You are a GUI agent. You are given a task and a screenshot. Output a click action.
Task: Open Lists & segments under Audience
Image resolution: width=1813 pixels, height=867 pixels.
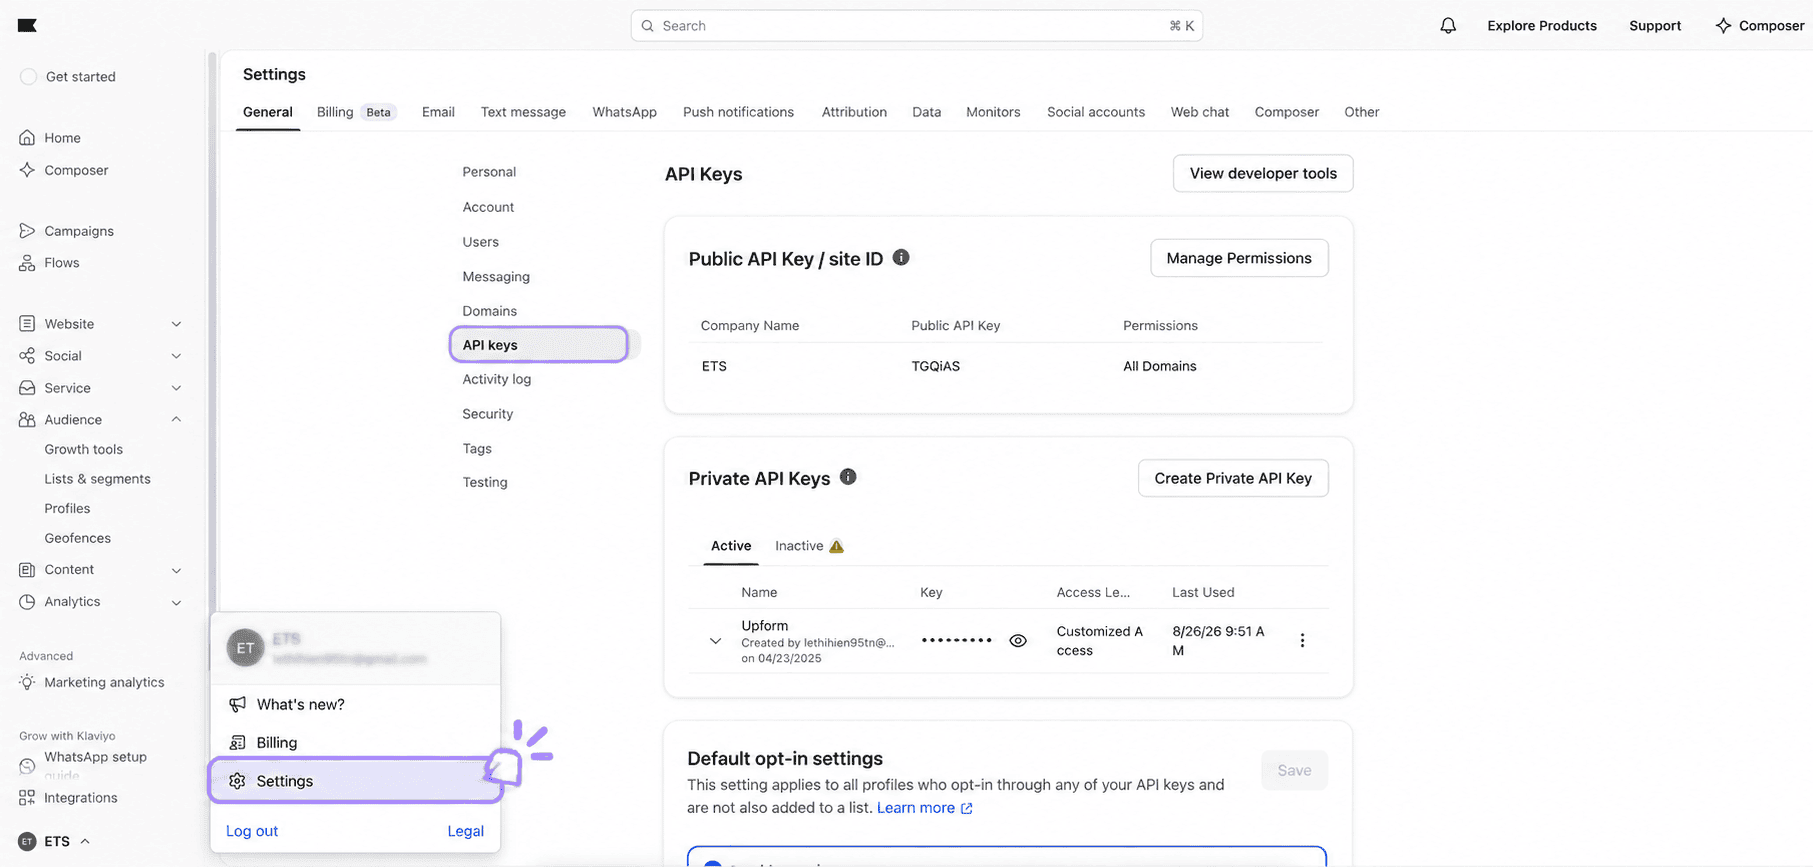[97, 479]
